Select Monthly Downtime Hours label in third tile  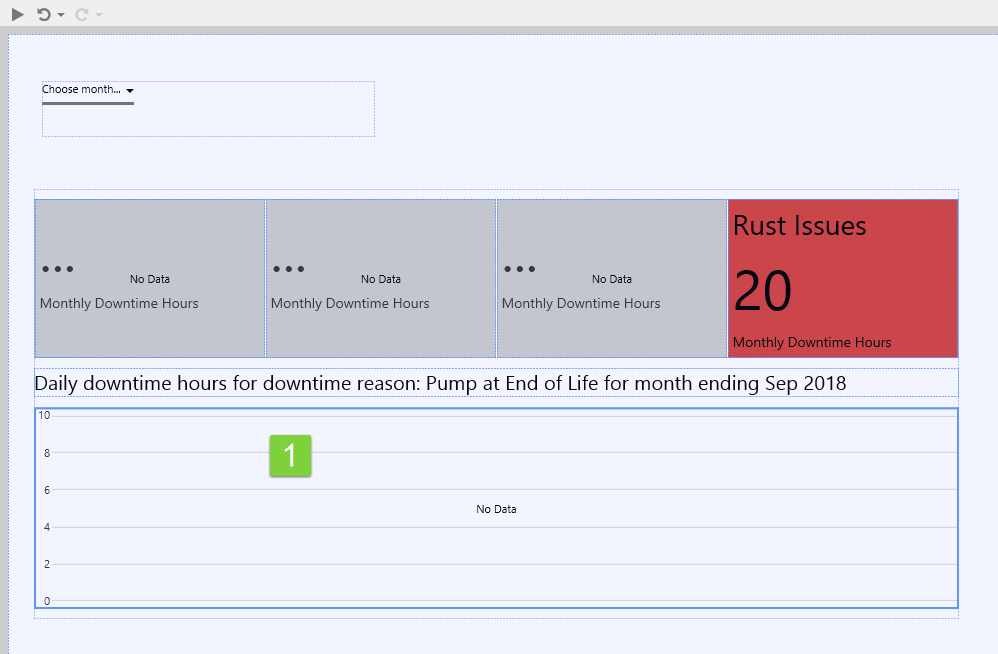(x=581, y=303)
